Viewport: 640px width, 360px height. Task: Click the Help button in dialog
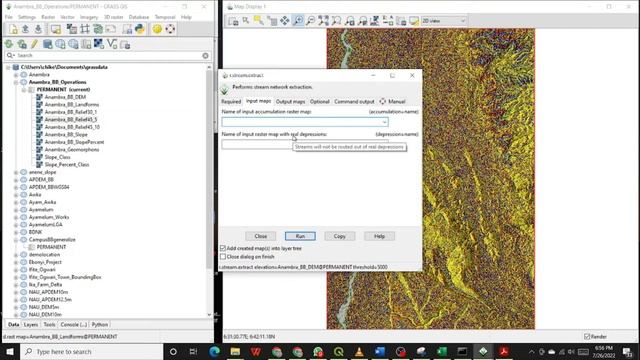379,236
